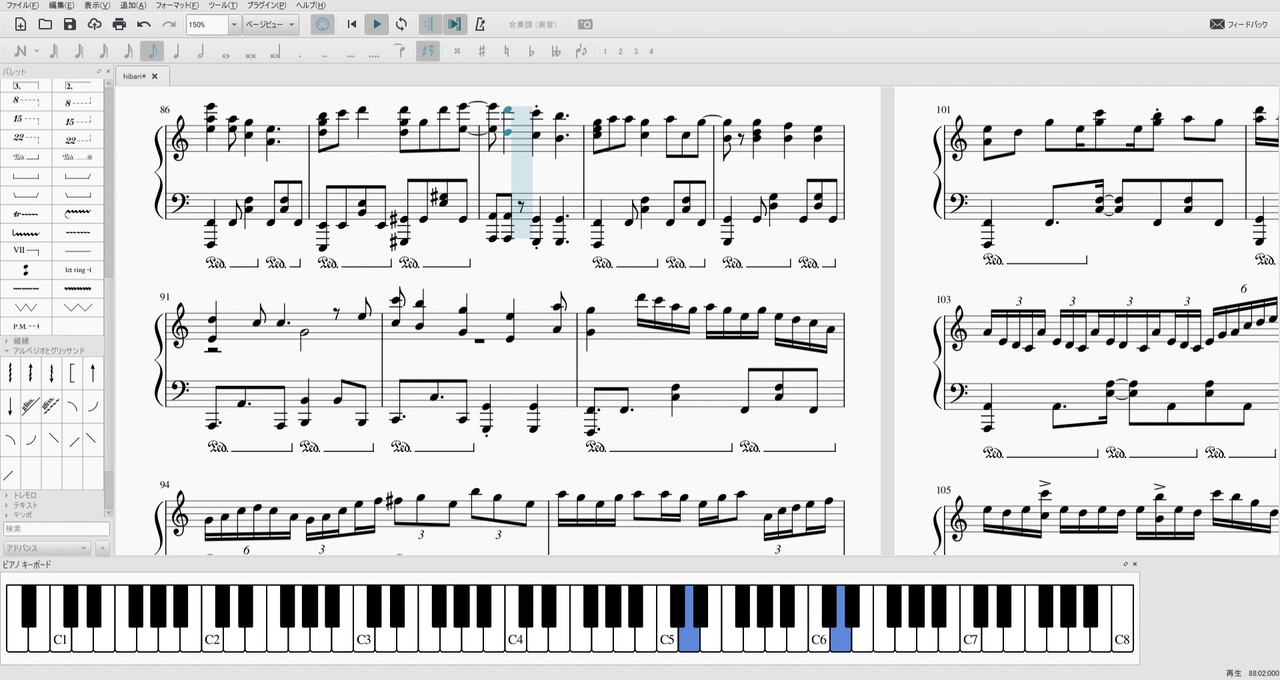Select the VII barre line palette item
The width and height of the screenshot is (1280, 680).
tap(26, 249)
